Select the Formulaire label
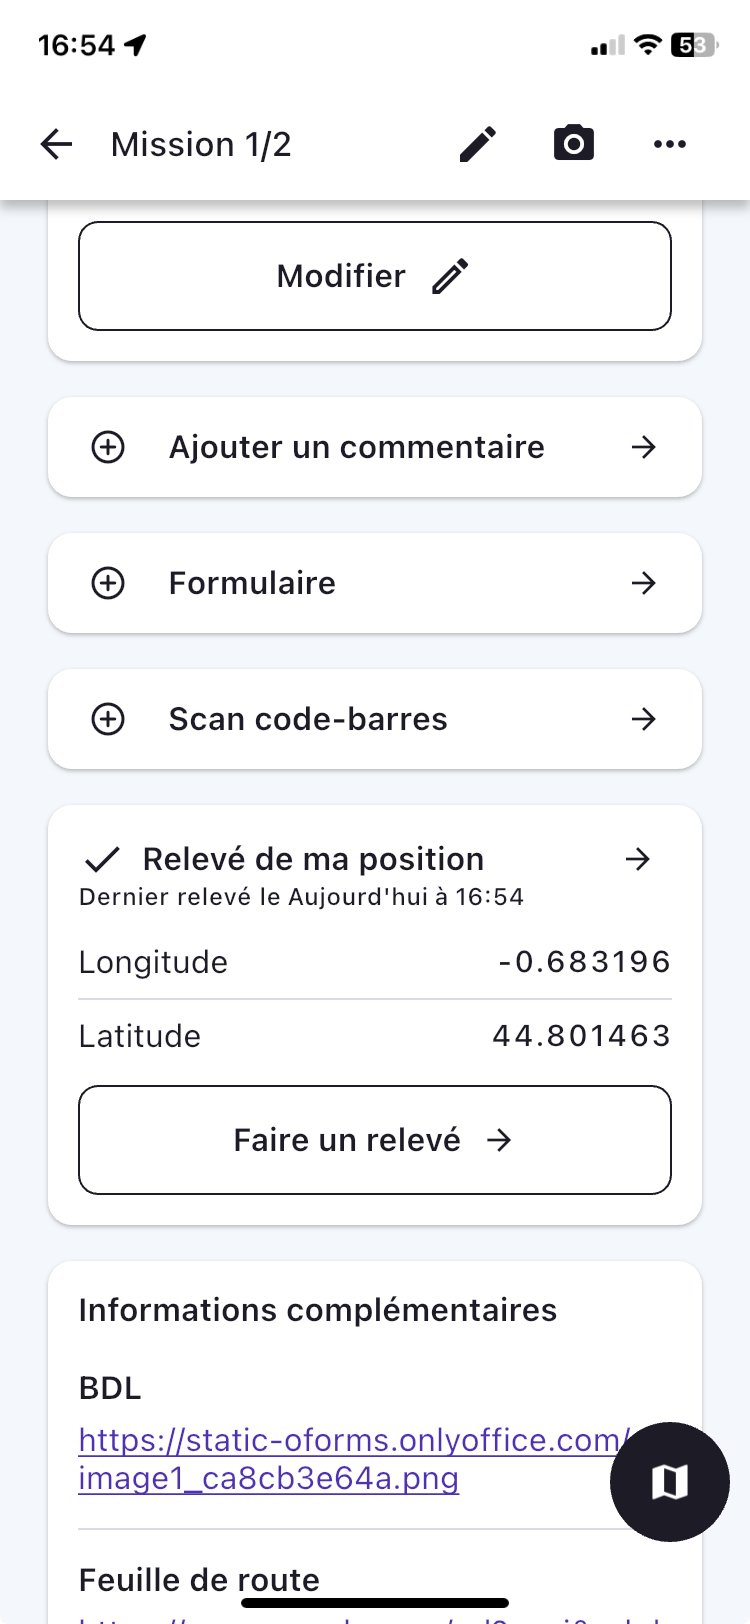750x1624 pixels. click(x=252, y=583)
